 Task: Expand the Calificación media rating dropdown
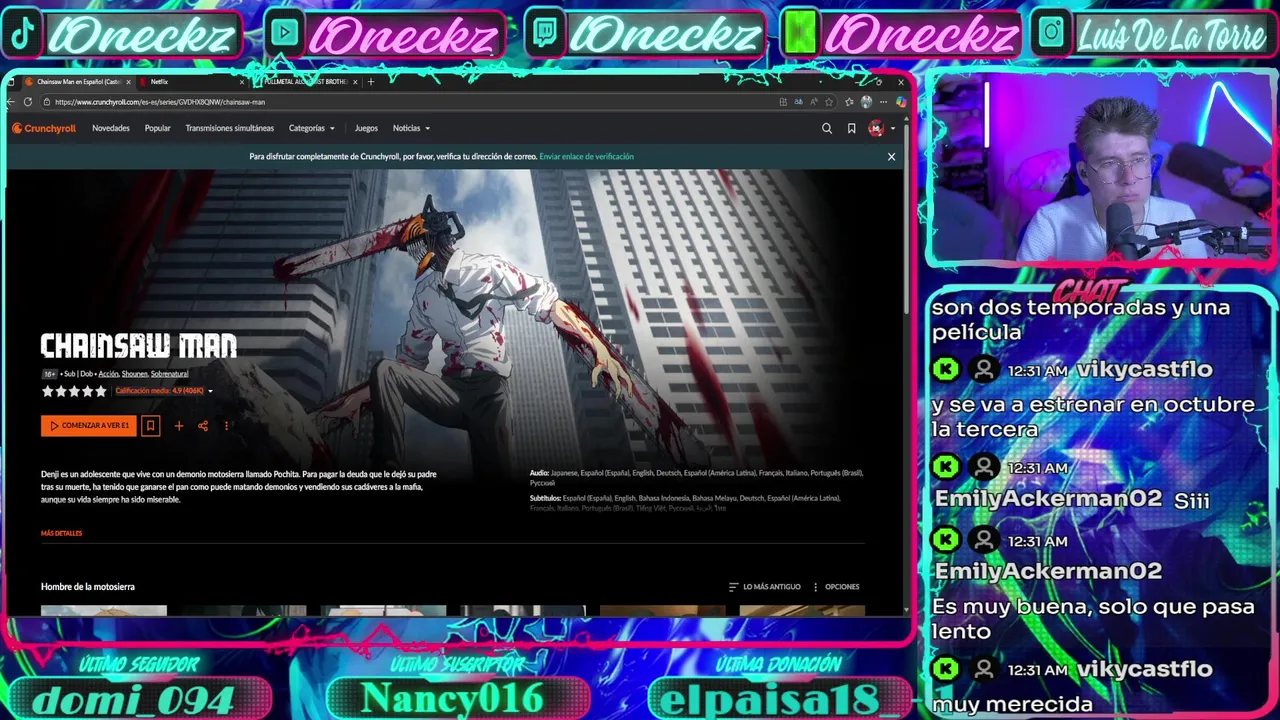click(164, 391)
